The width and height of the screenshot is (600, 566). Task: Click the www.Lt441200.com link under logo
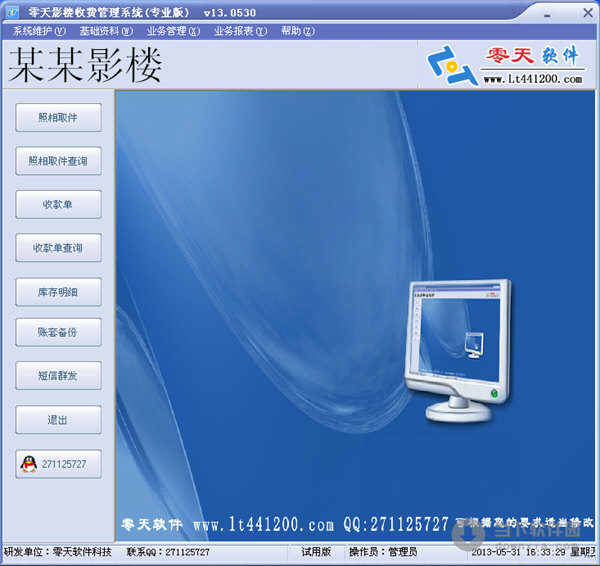(533, 79)
